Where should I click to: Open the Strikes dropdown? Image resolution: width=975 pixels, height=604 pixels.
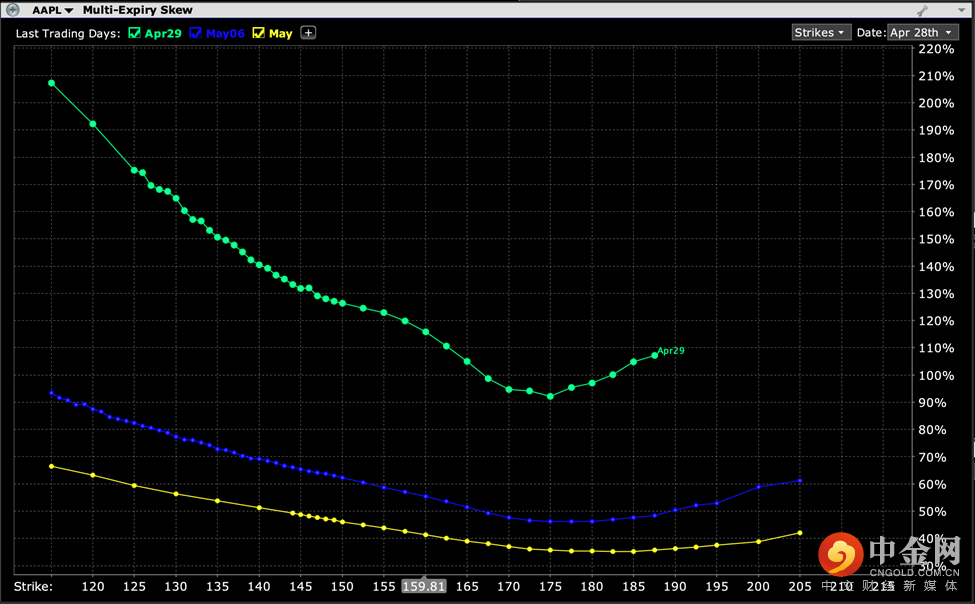pyautogui.click(x=821, y=32)
